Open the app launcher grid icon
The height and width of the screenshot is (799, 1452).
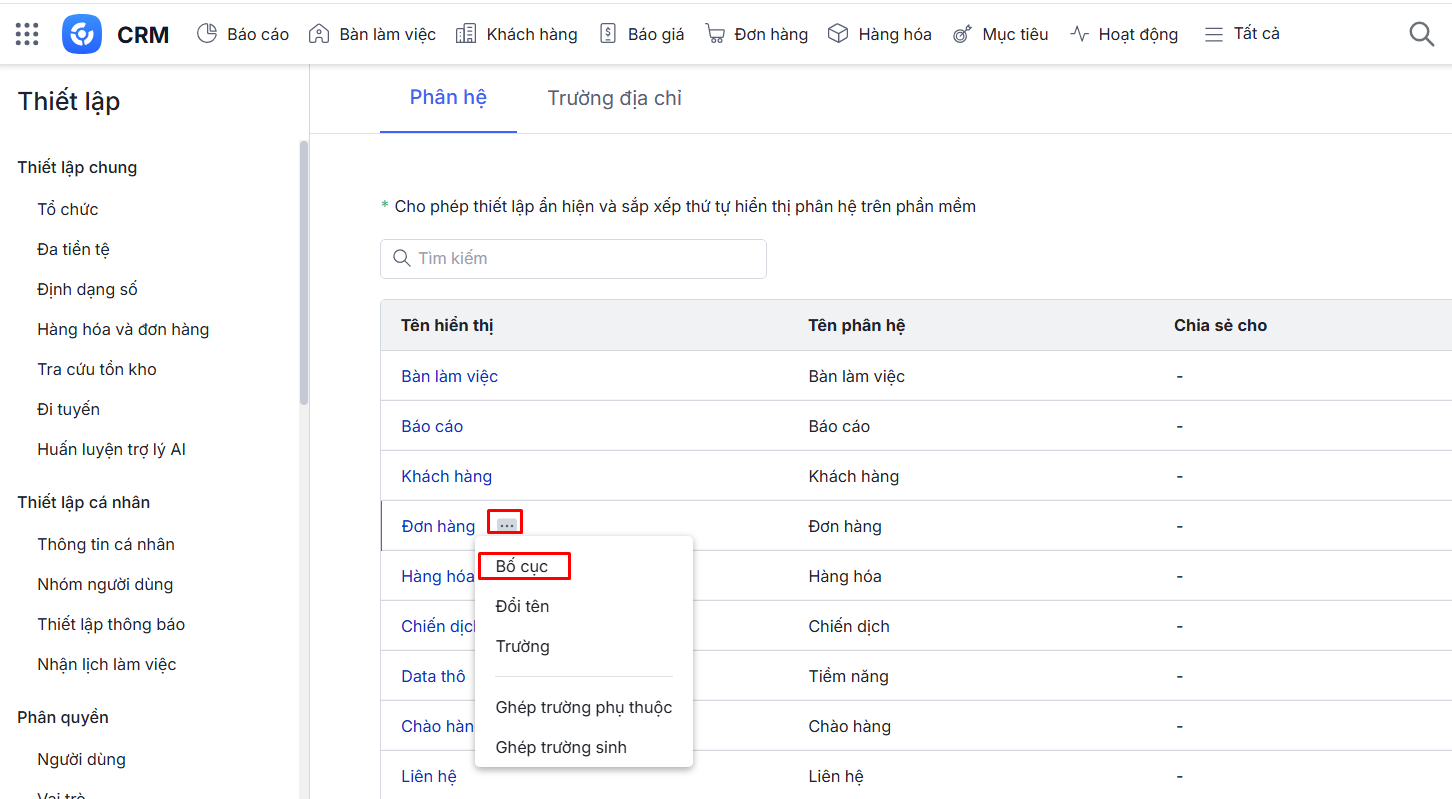(27, 34)
